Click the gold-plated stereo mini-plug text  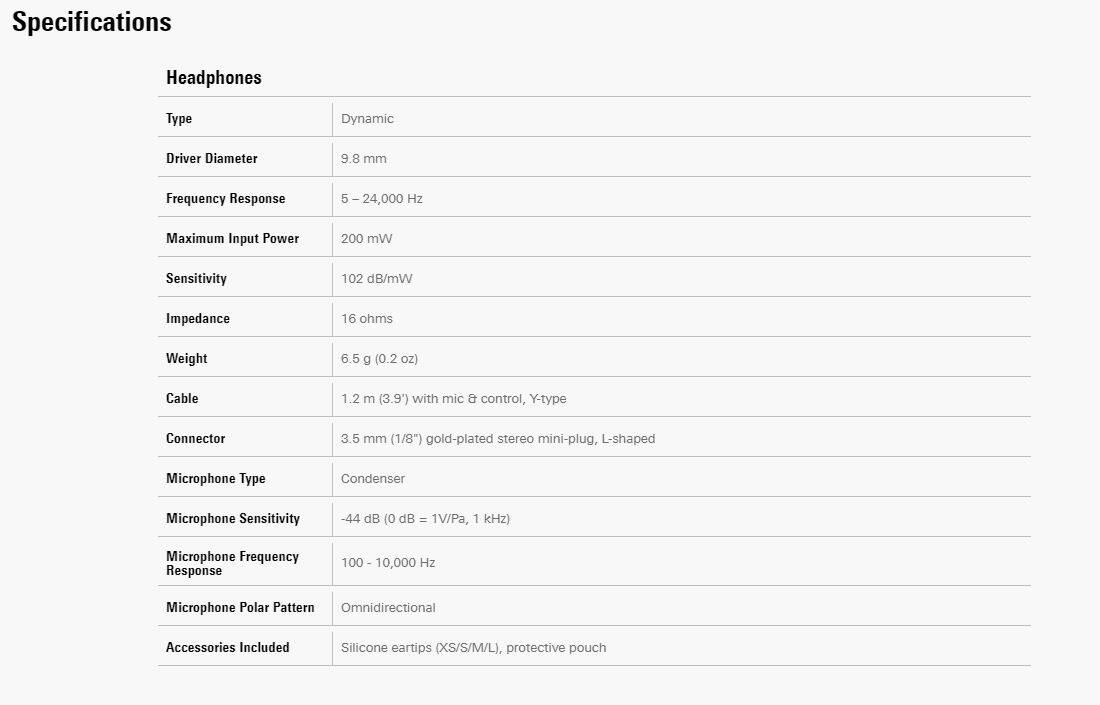pos(498,439)
